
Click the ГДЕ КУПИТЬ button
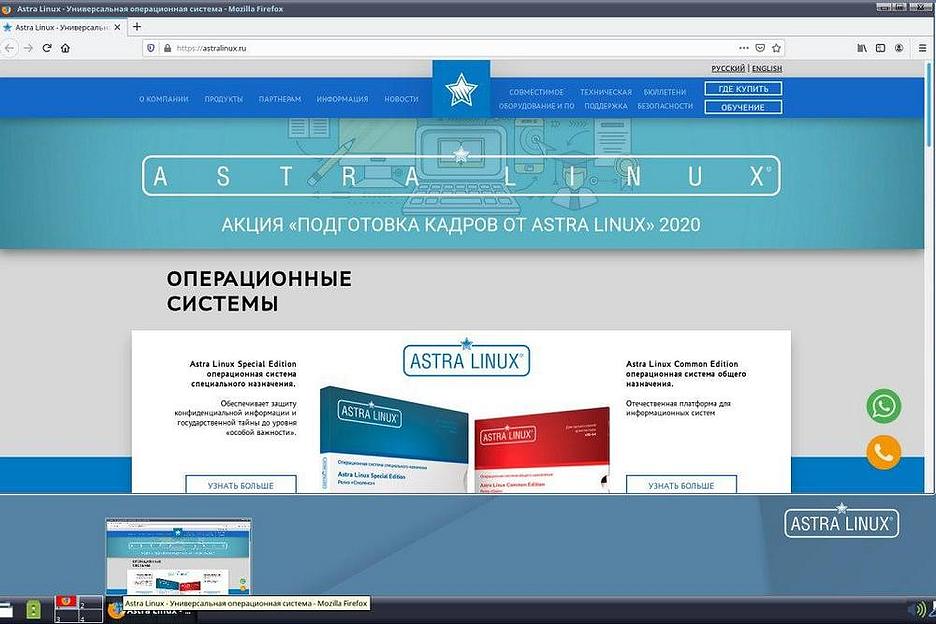point(743,89)
